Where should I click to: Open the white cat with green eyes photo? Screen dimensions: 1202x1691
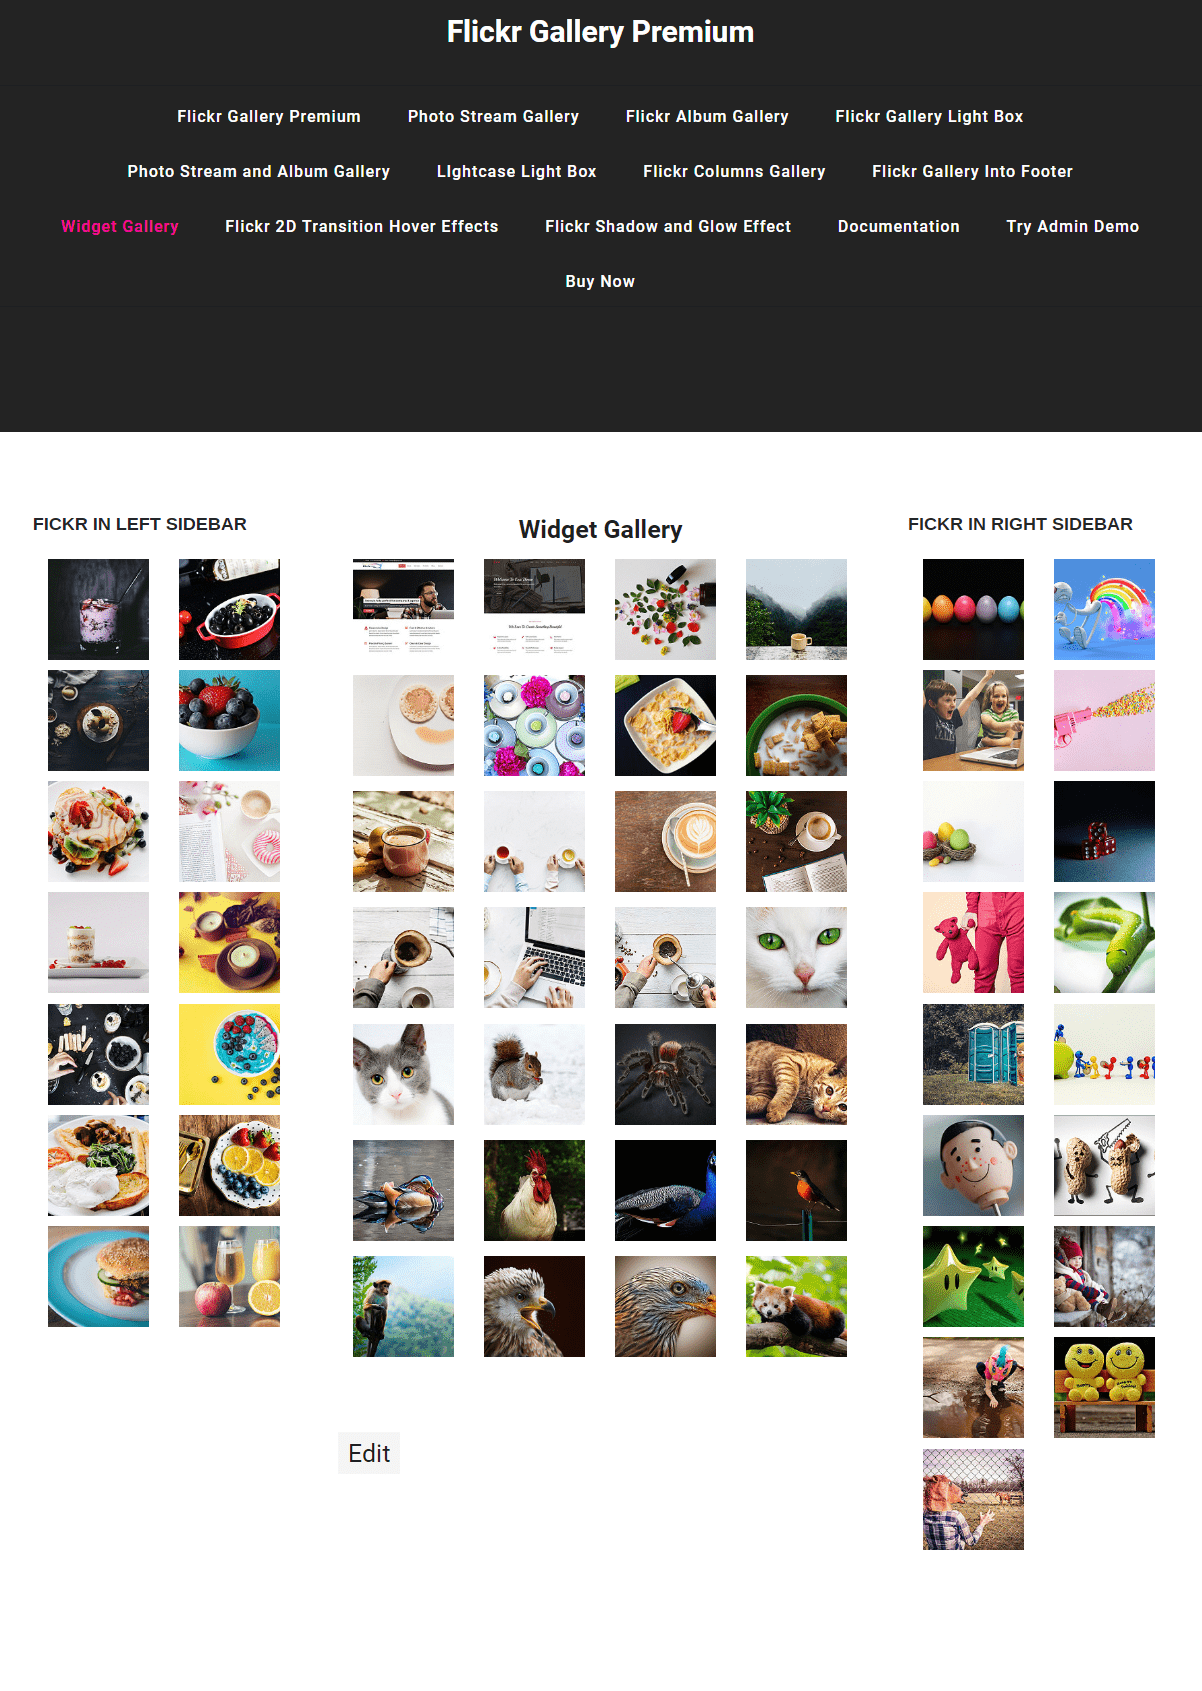pos(796,957)
